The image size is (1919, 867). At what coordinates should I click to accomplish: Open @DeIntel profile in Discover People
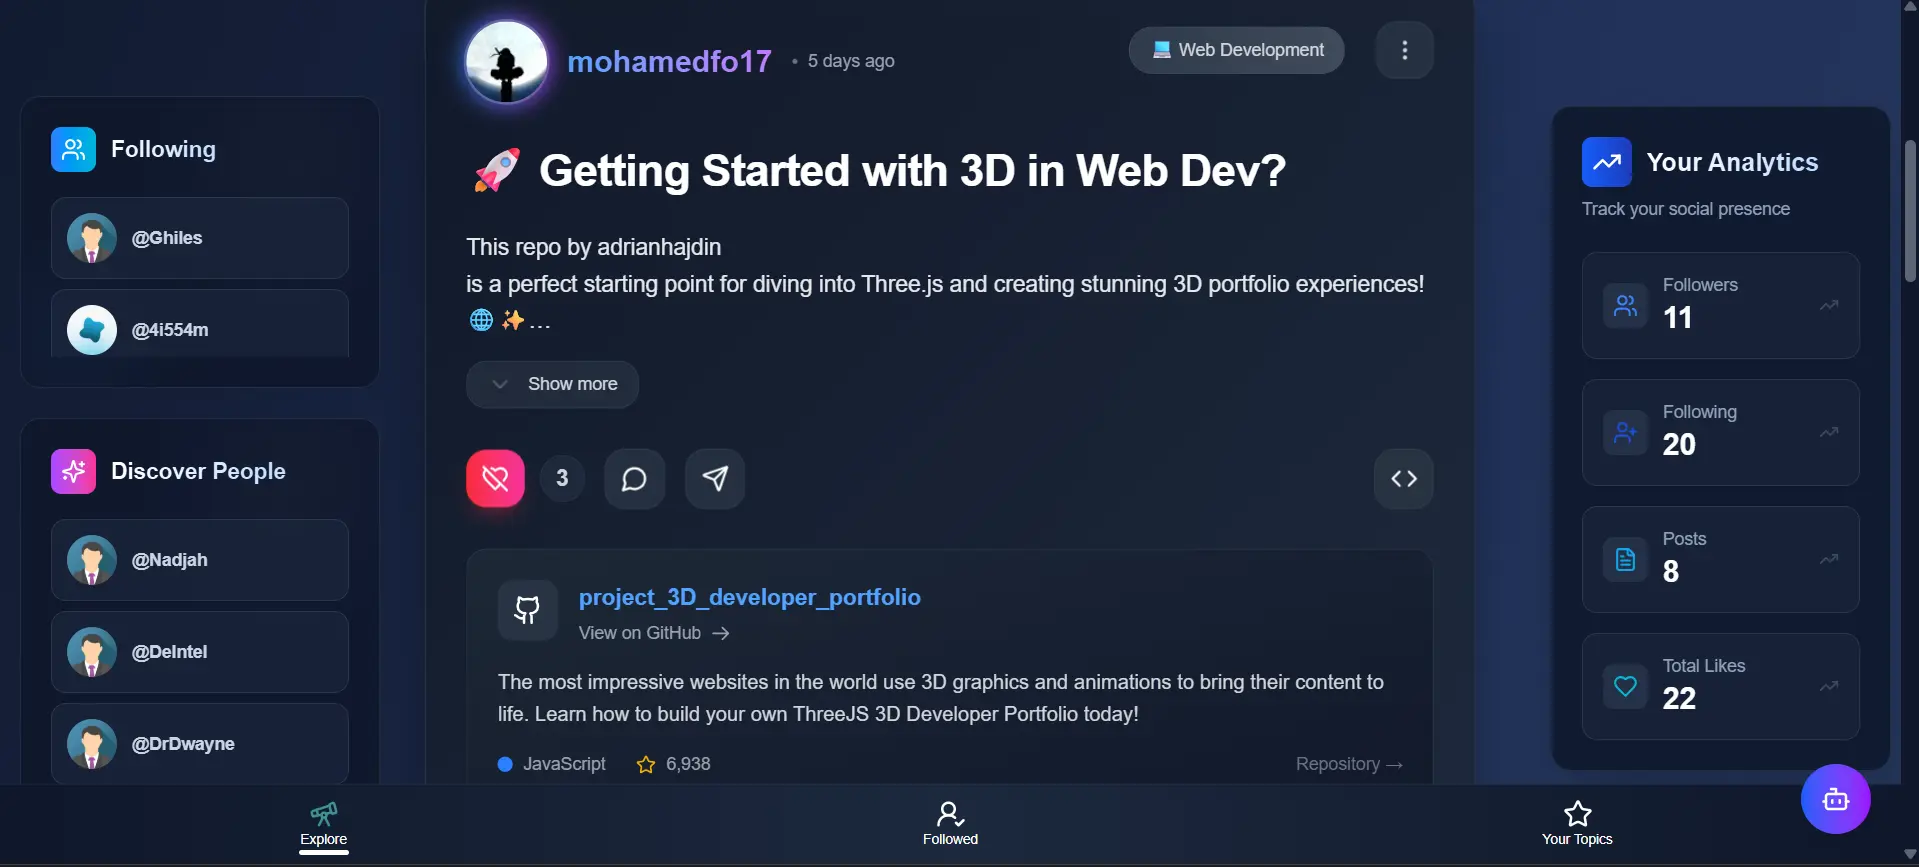200,652
